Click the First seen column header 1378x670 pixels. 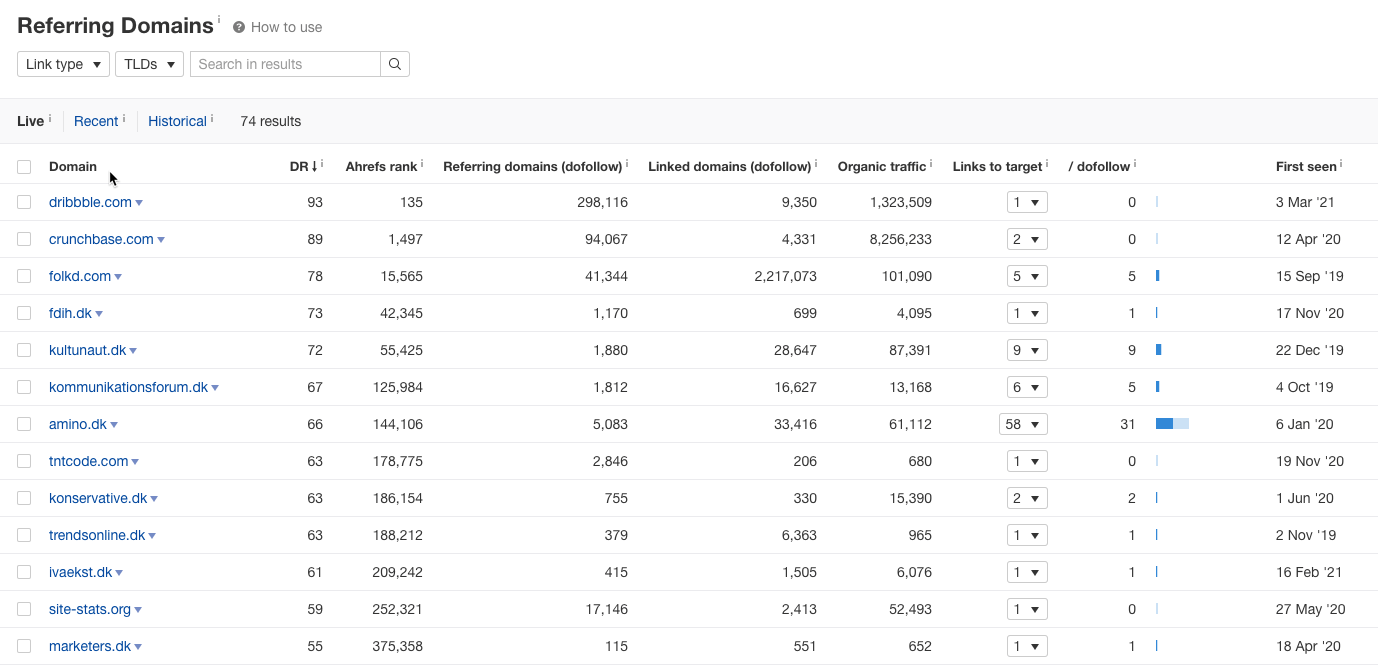click(x=1306, y=167)
